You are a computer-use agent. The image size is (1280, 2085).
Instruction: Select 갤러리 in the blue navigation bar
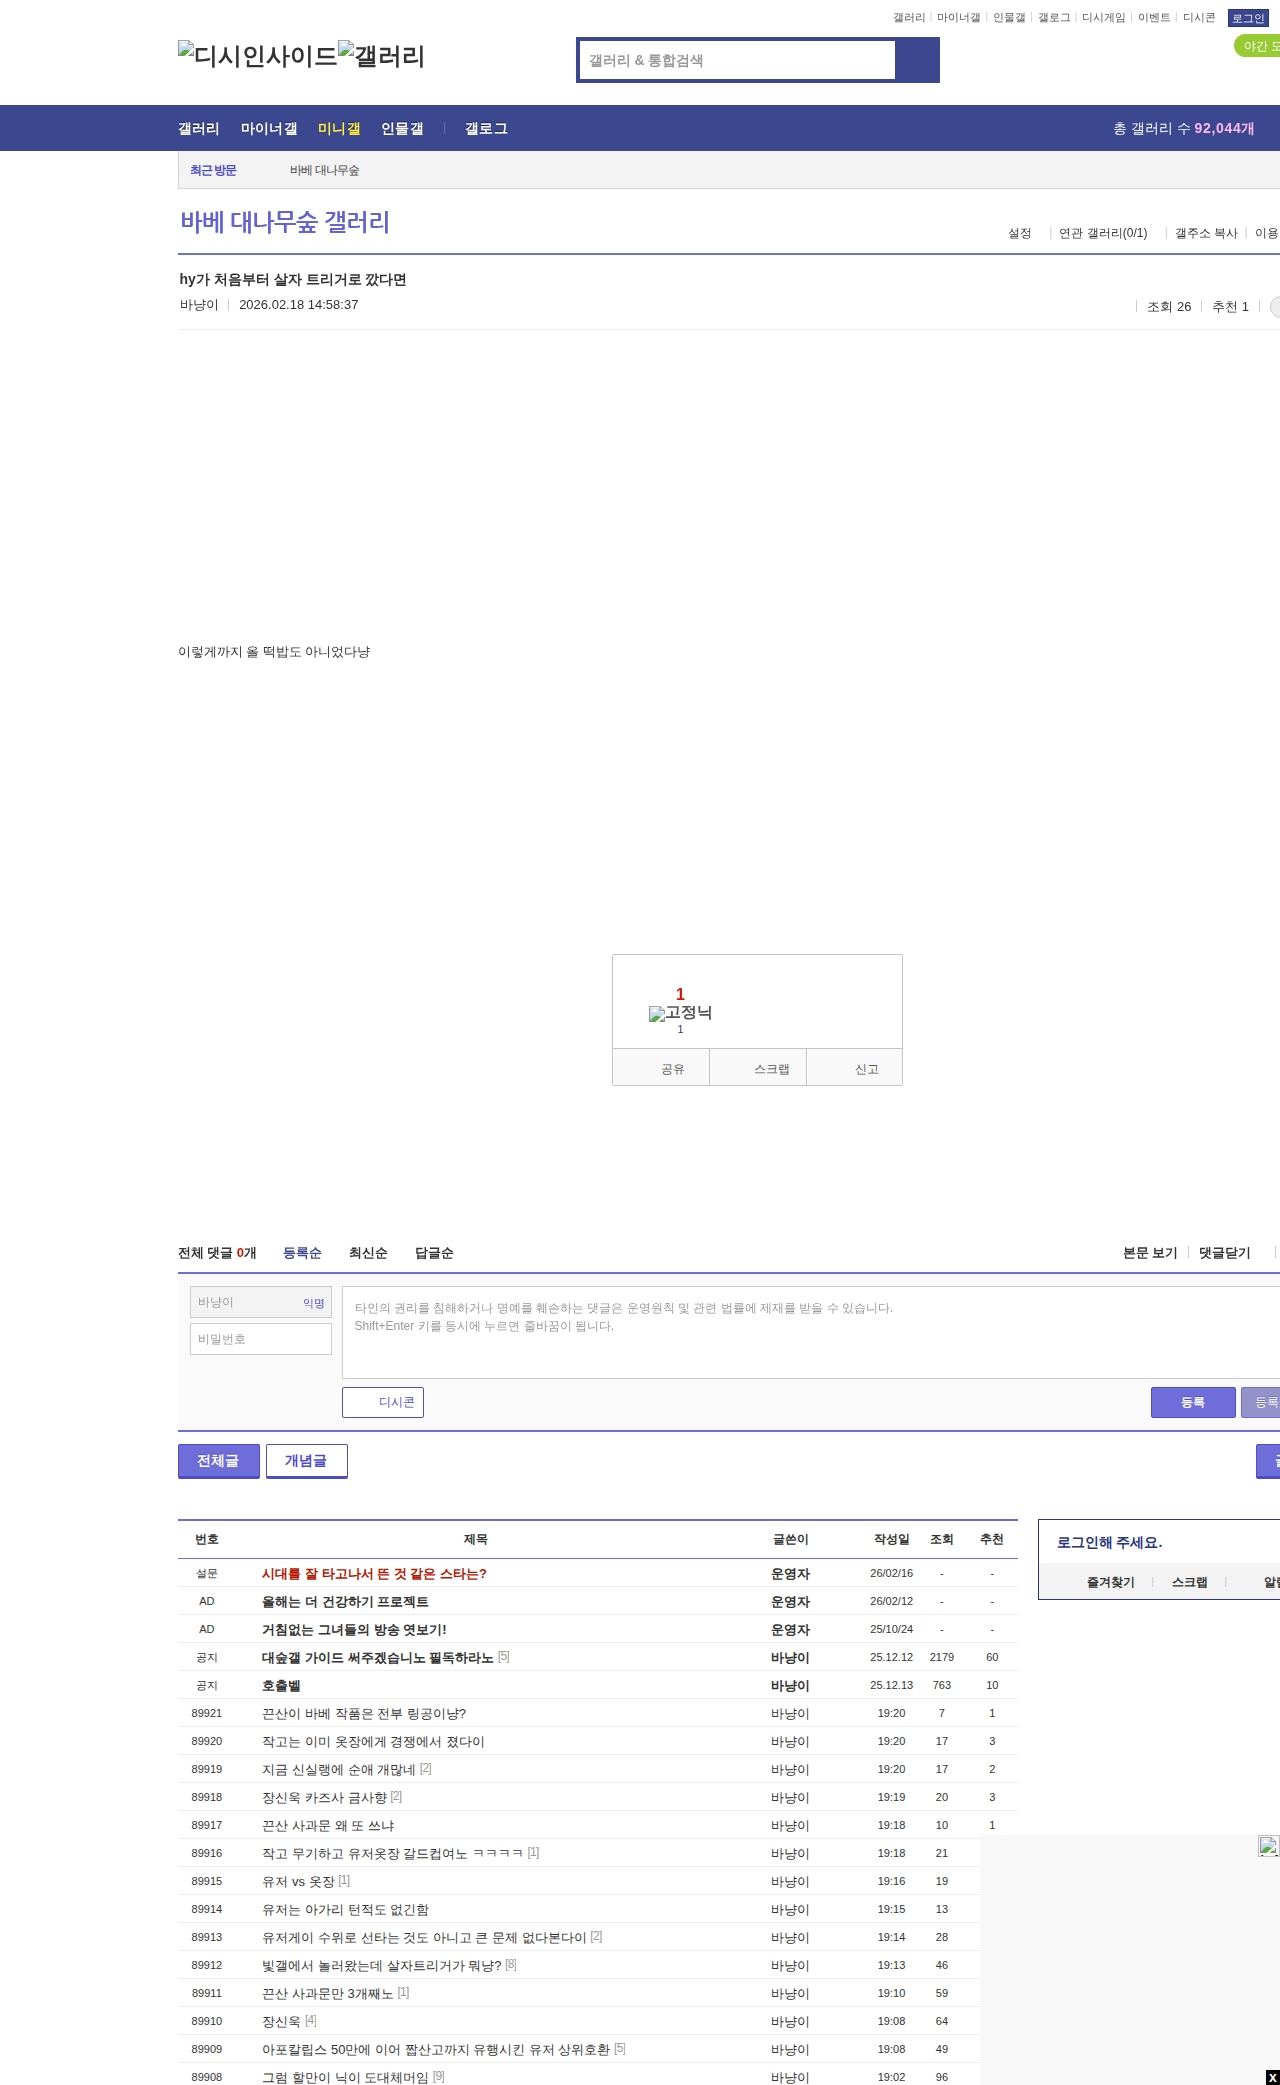click(x=199, y=128)
